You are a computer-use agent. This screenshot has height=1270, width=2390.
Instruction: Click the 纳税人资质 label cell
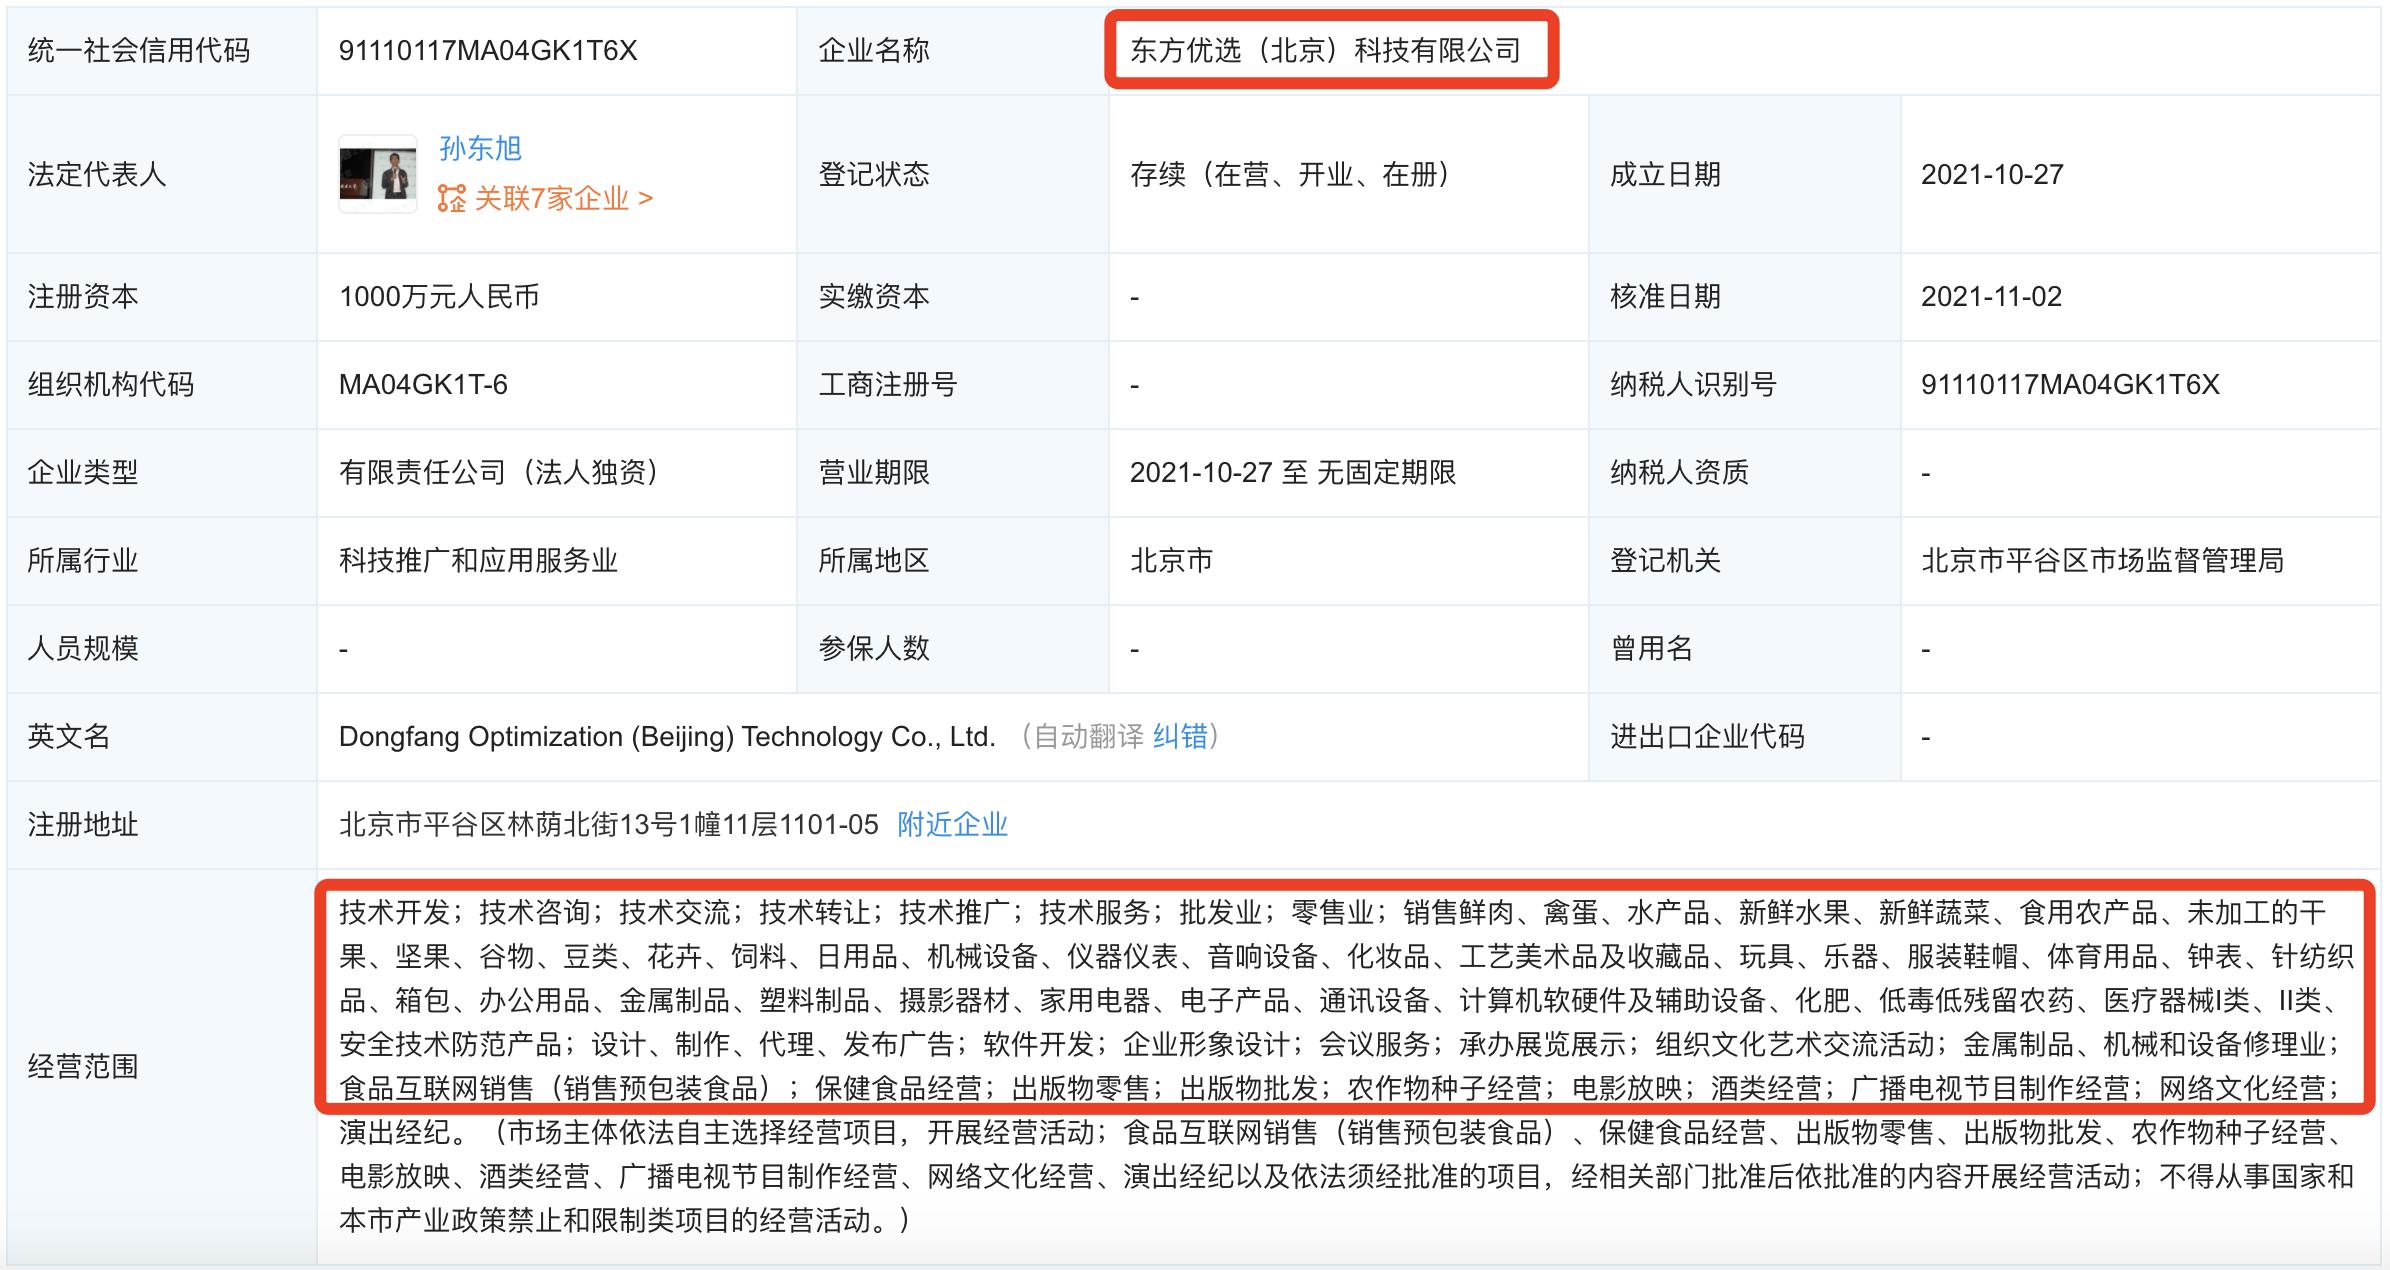pos(1744,473)
